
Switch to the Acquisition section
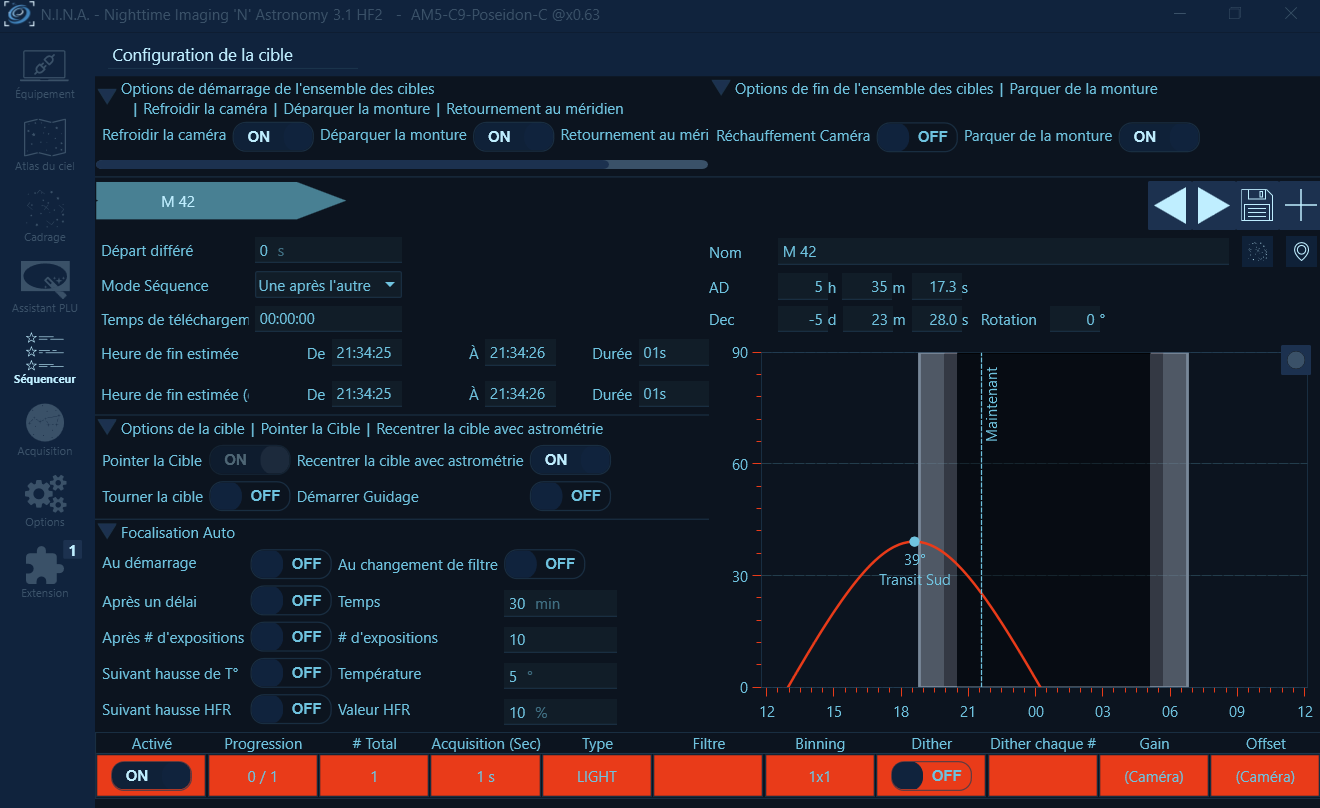click(x=45, y=431)
